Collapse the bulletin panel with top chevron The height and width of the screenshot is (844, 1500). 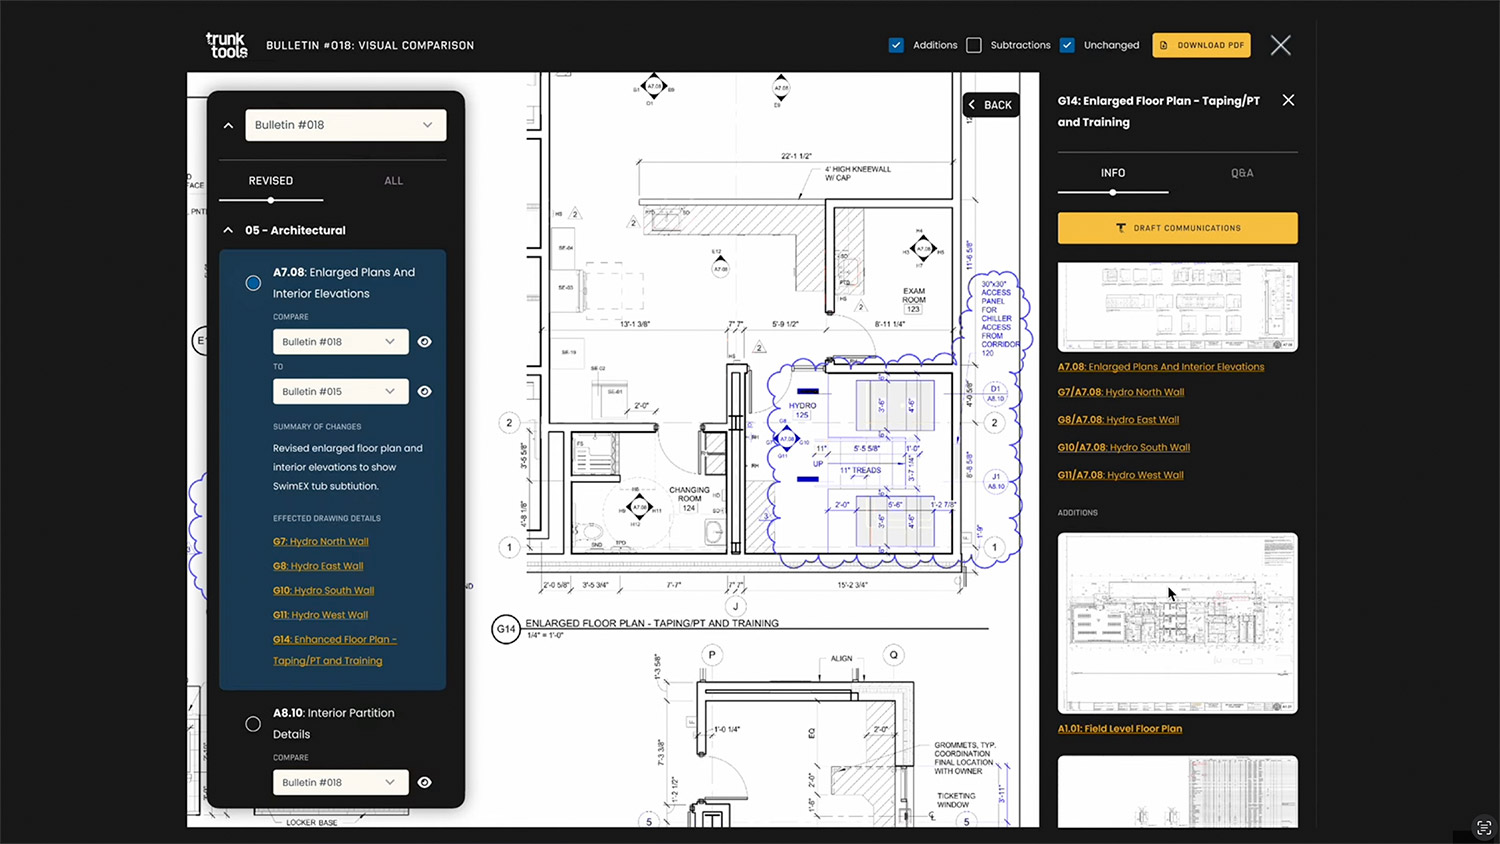click(x=228, y=126)
